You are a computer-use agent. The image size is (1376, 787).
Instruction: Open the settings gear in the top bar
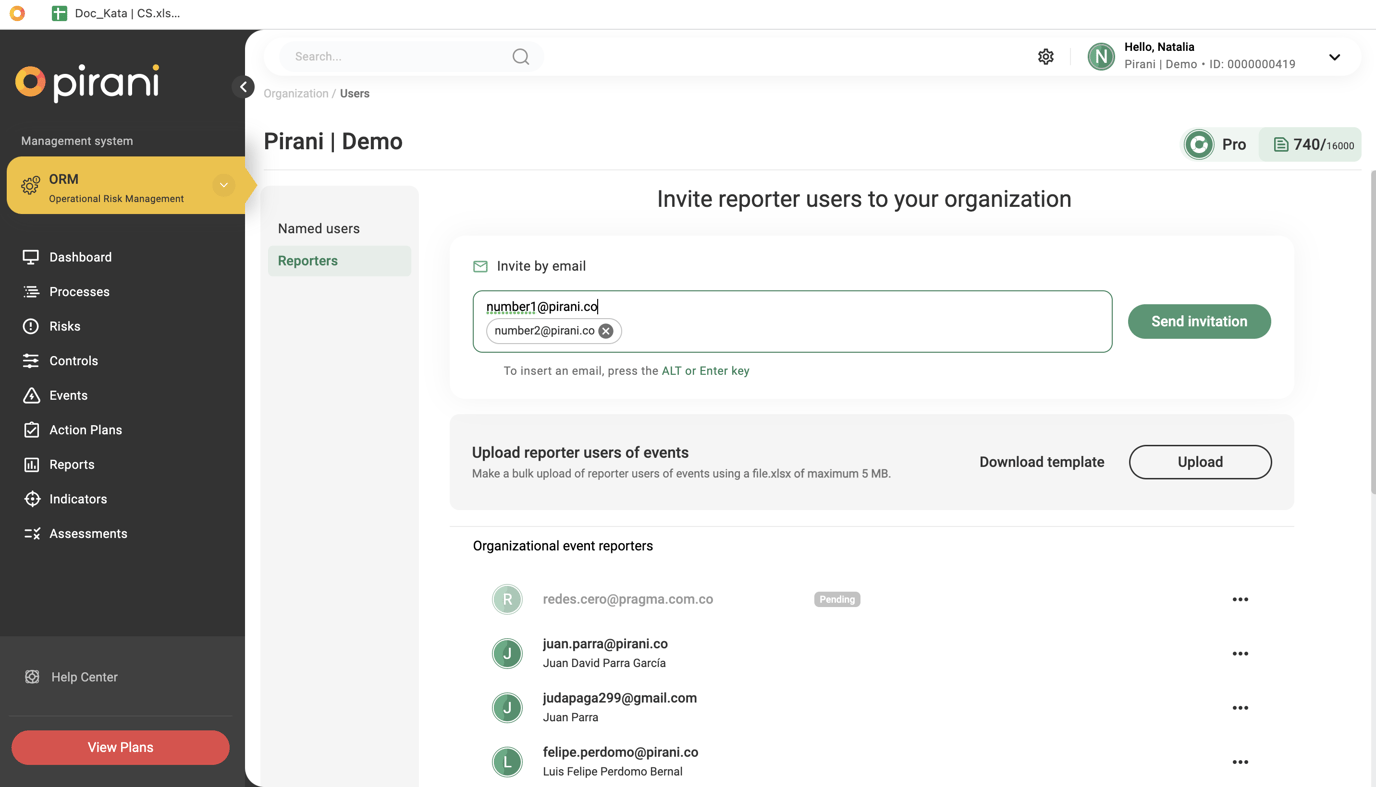click(x=1045, y=56)
